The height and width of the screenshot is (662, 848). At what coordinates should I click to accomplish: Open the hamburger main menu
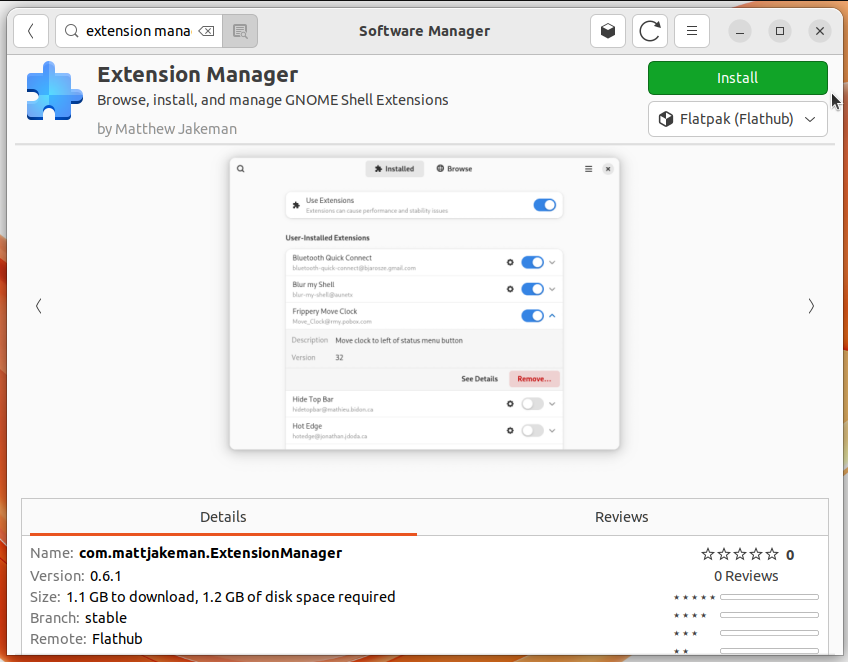click(x=692, y=31)
